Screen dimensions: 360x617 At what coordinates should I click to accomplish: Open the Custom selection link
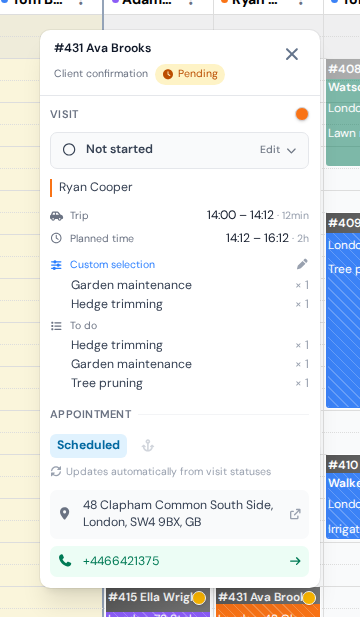[x=113, y=264]
